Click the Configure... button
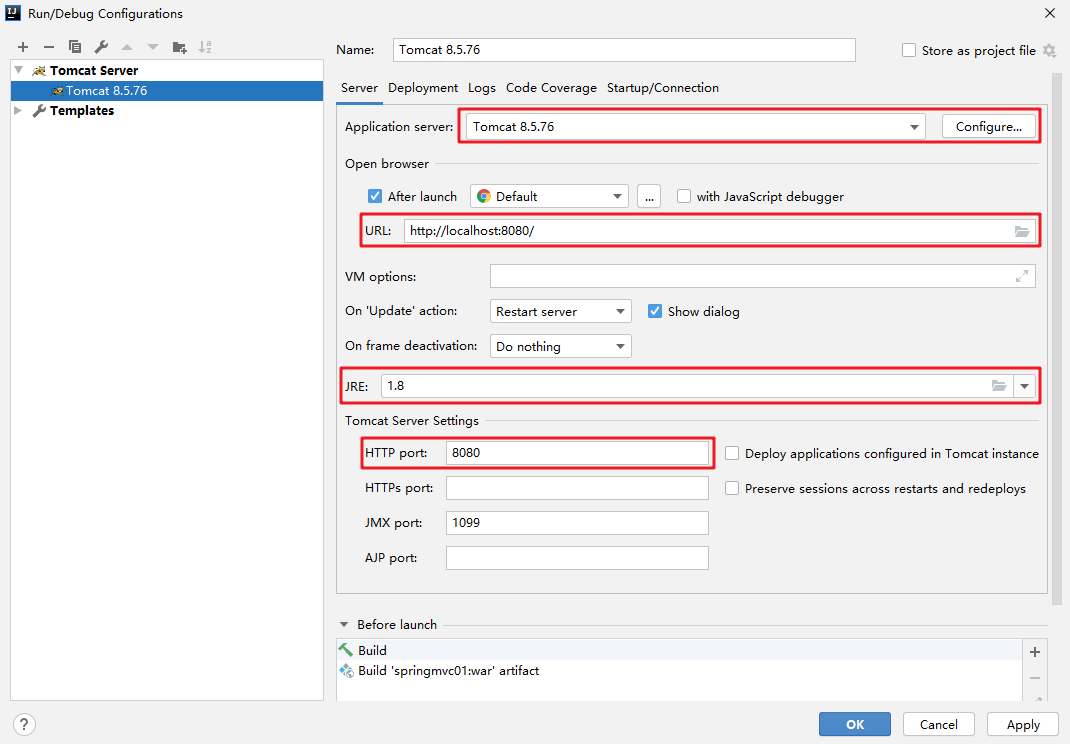This screenshot has height=744, width=1070. (988, 127)
